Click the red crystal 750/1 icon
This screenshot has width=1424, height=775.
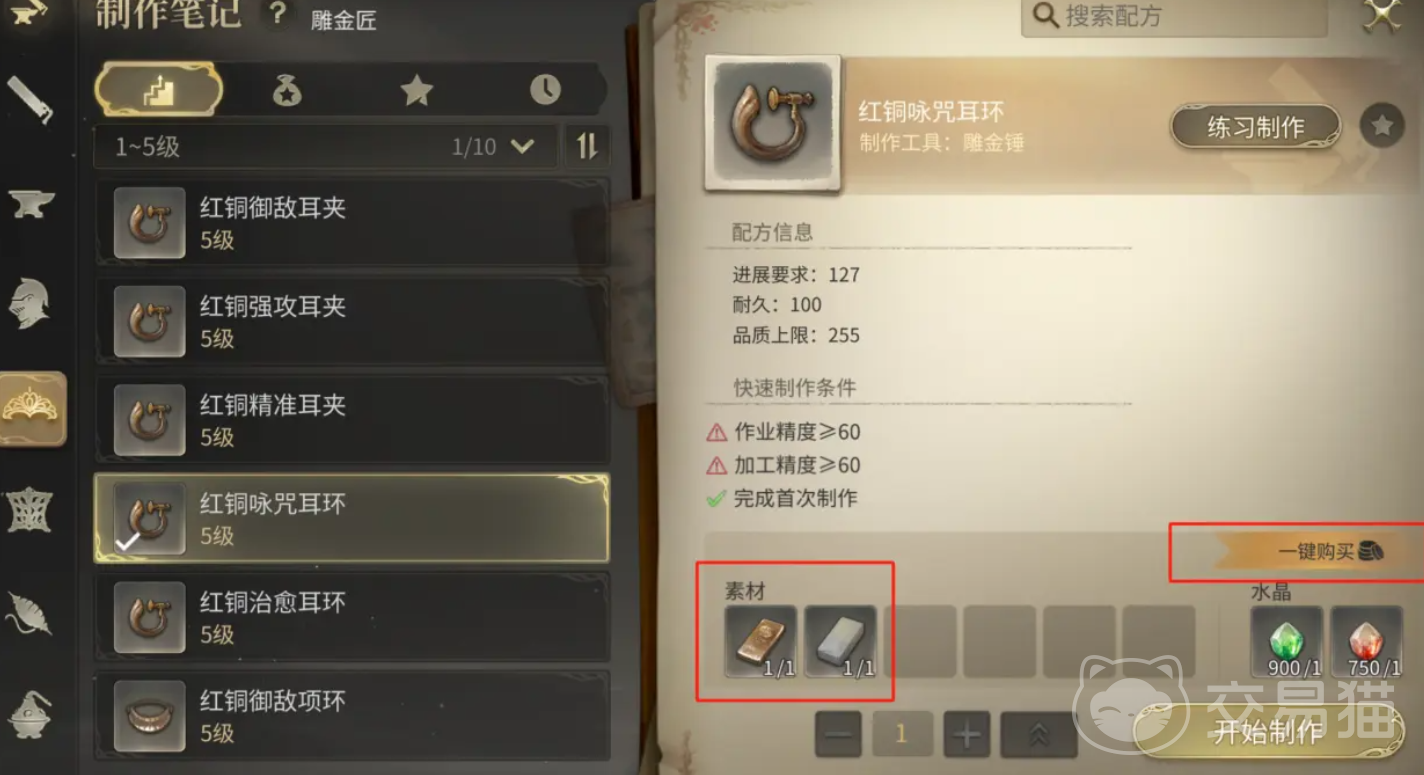1366,642
